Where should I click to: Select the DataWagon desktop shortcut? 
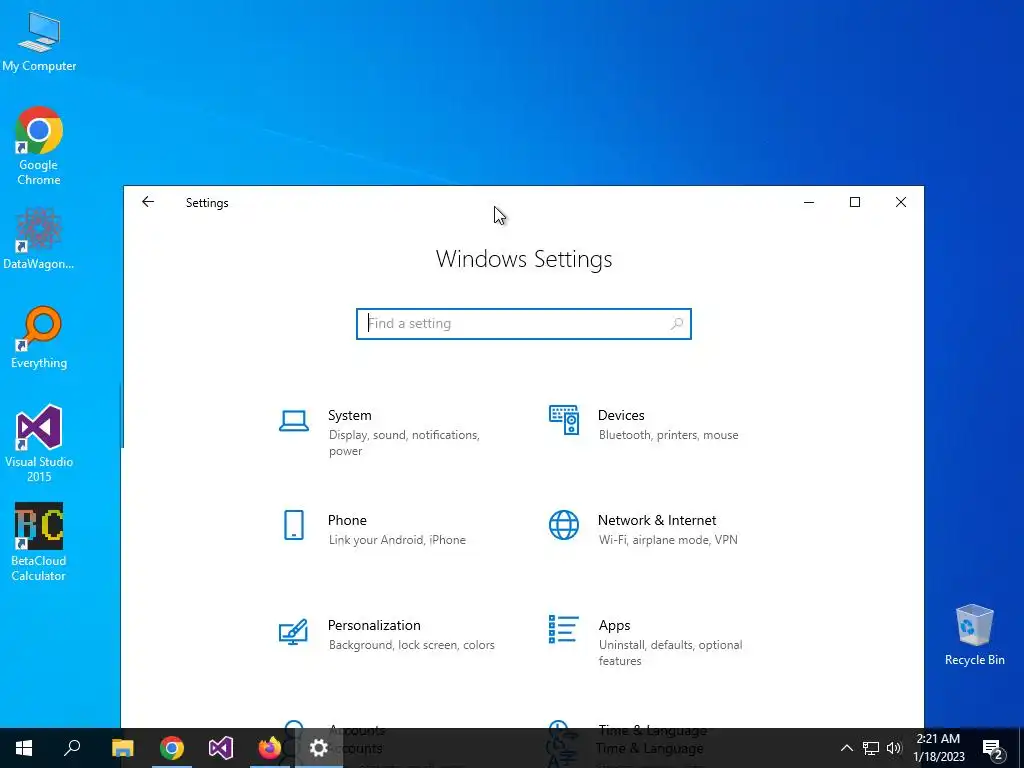39,239
